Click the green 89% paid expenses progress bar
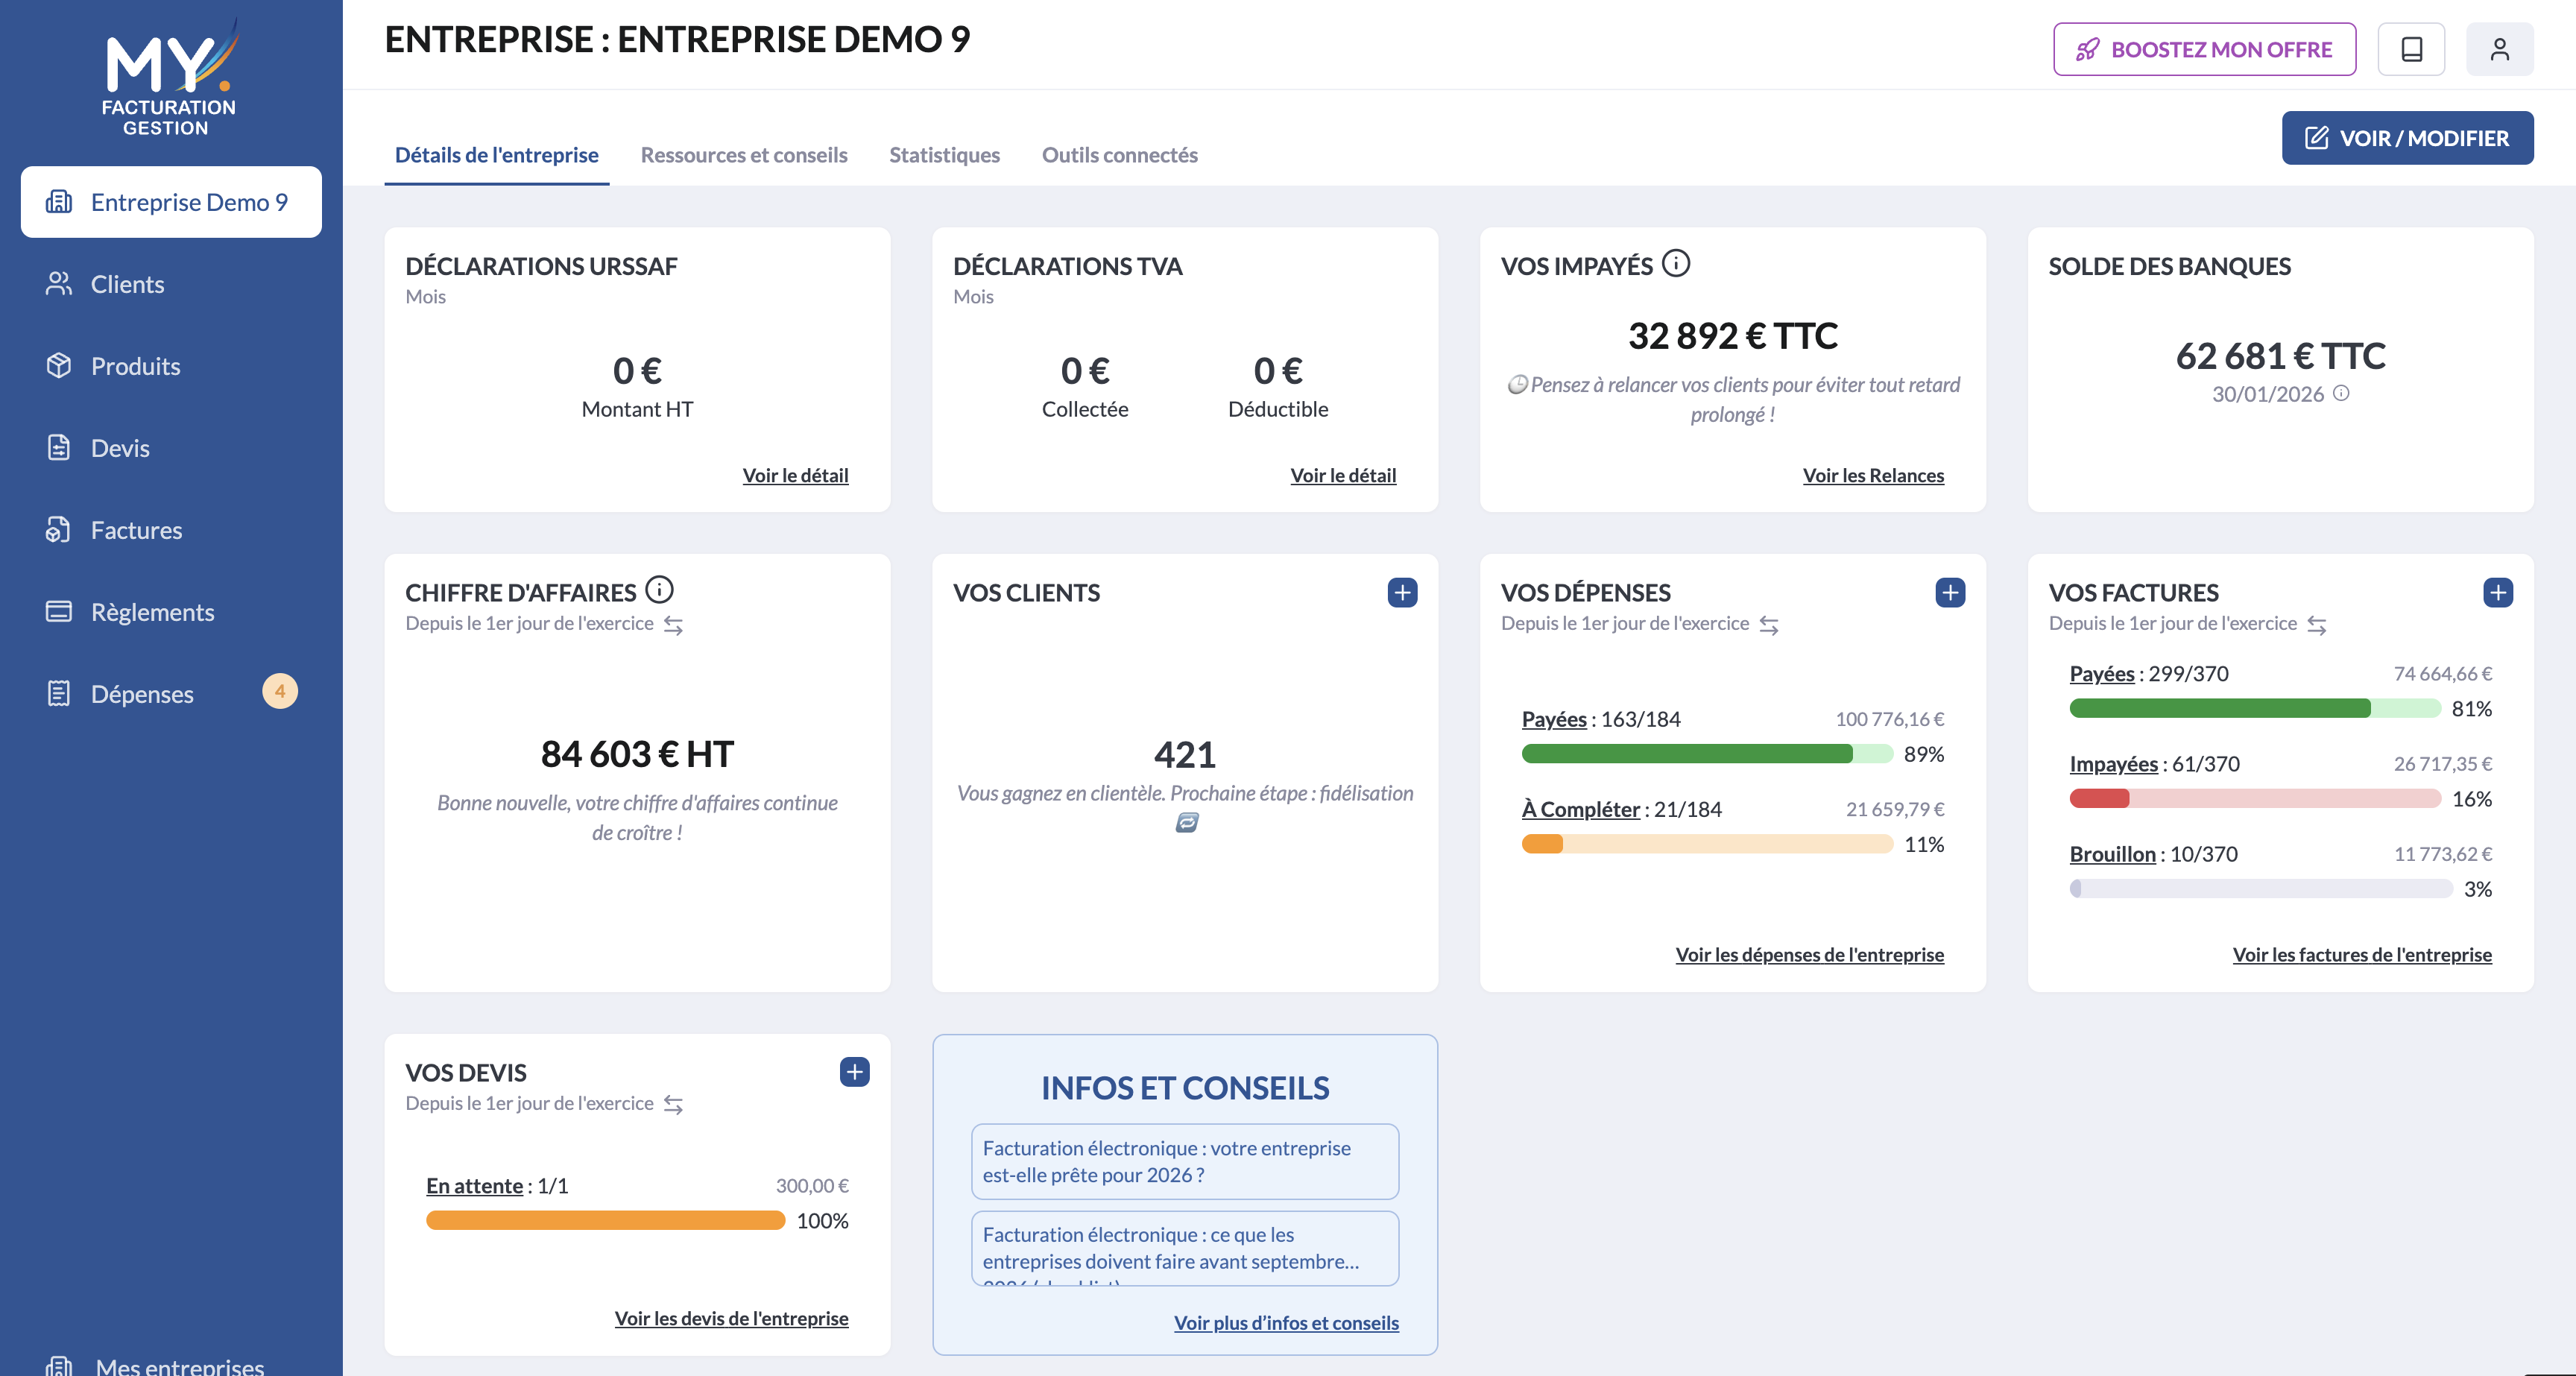2576x1376 pixels. point(1707,754)
